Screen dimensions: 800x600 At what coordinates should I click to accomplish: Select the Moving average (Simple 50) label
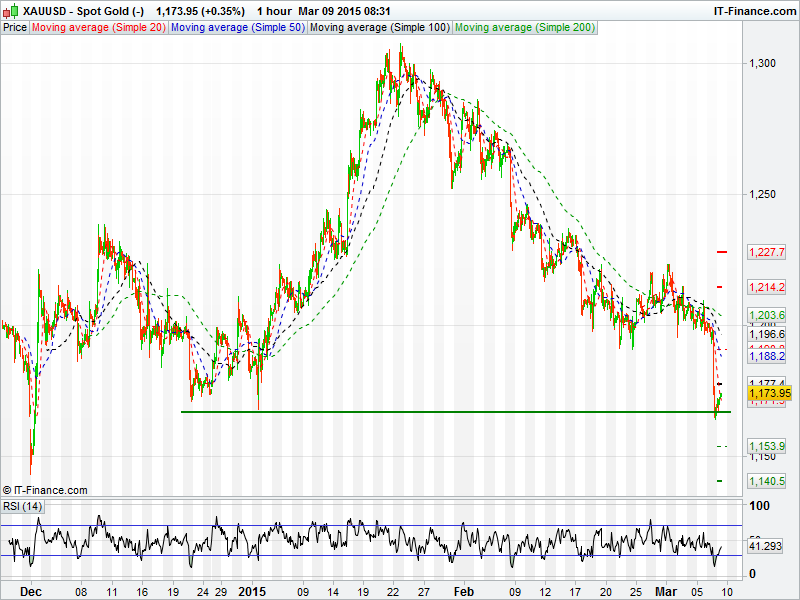click(x=237, y=27)
